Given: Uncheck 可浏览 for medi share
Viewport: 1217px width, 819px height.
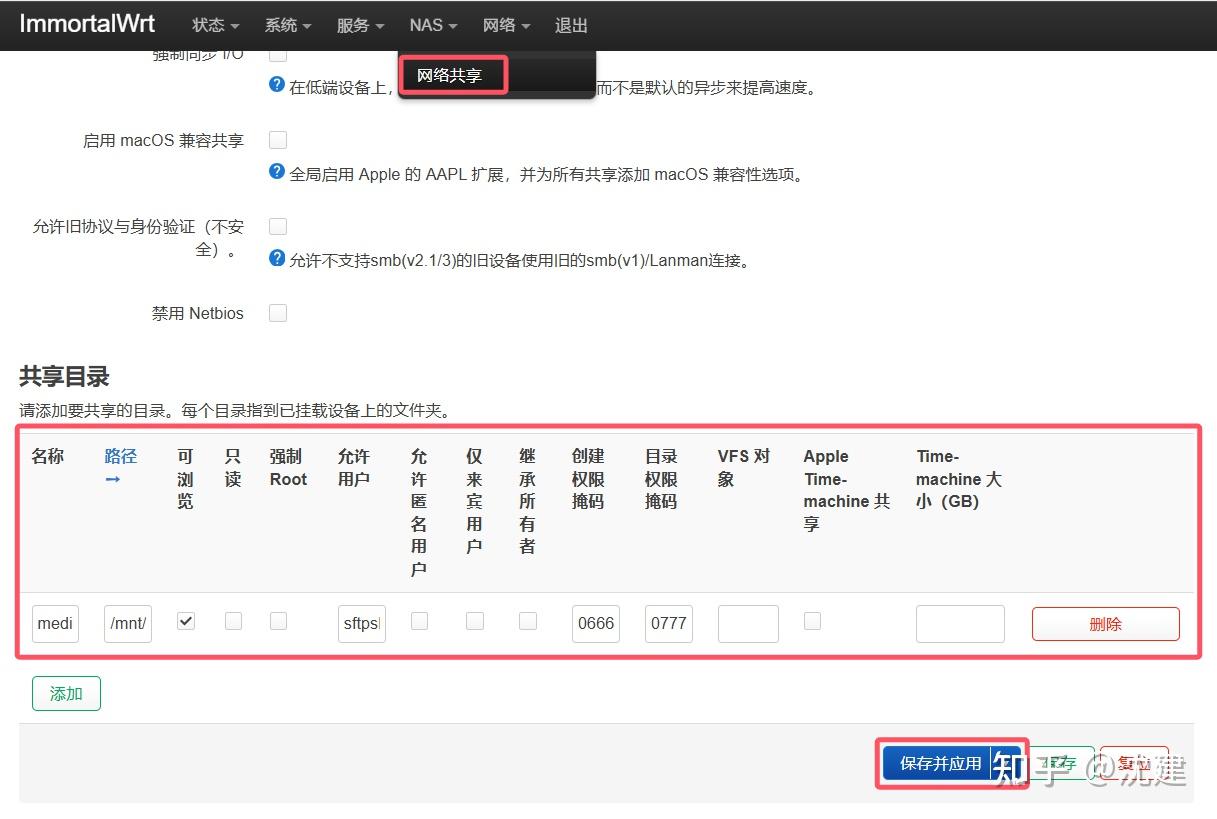Looking at the screenshot, I should (184, 620).
